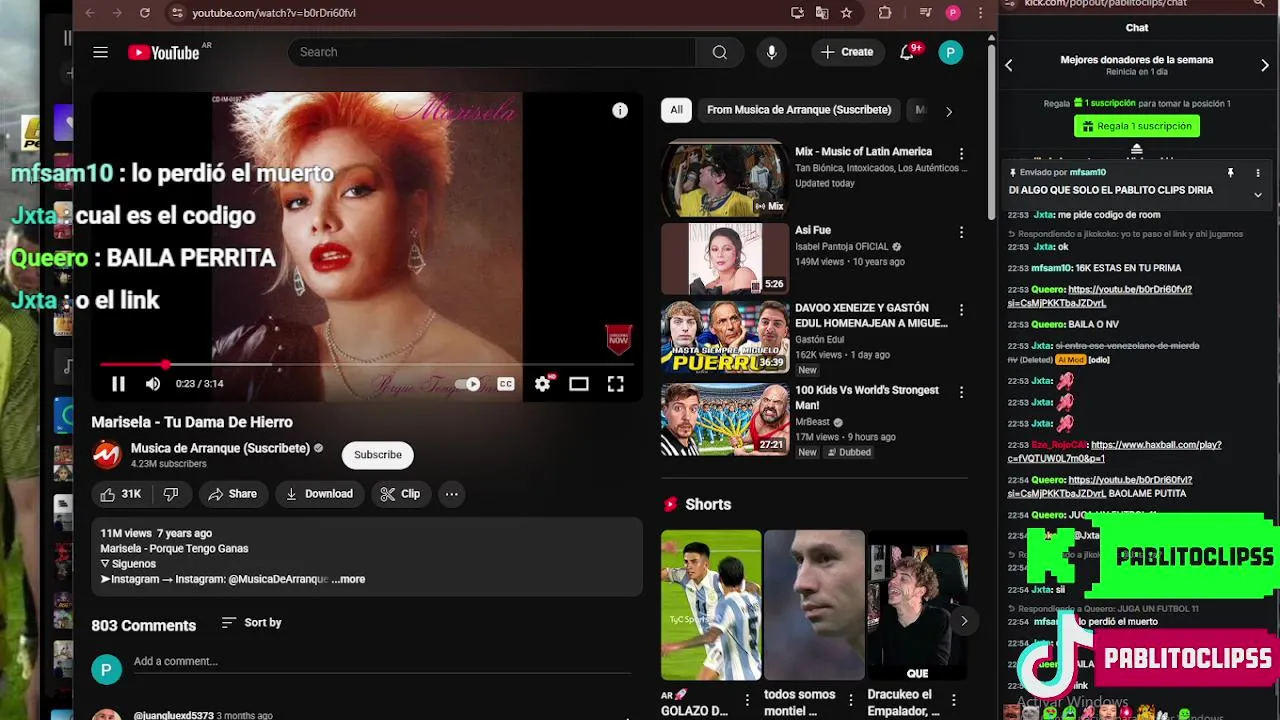Screen dimensions: 1280x720
Task: Open todos somos montiel short thumbnail
Action: [x=814, y=605]
